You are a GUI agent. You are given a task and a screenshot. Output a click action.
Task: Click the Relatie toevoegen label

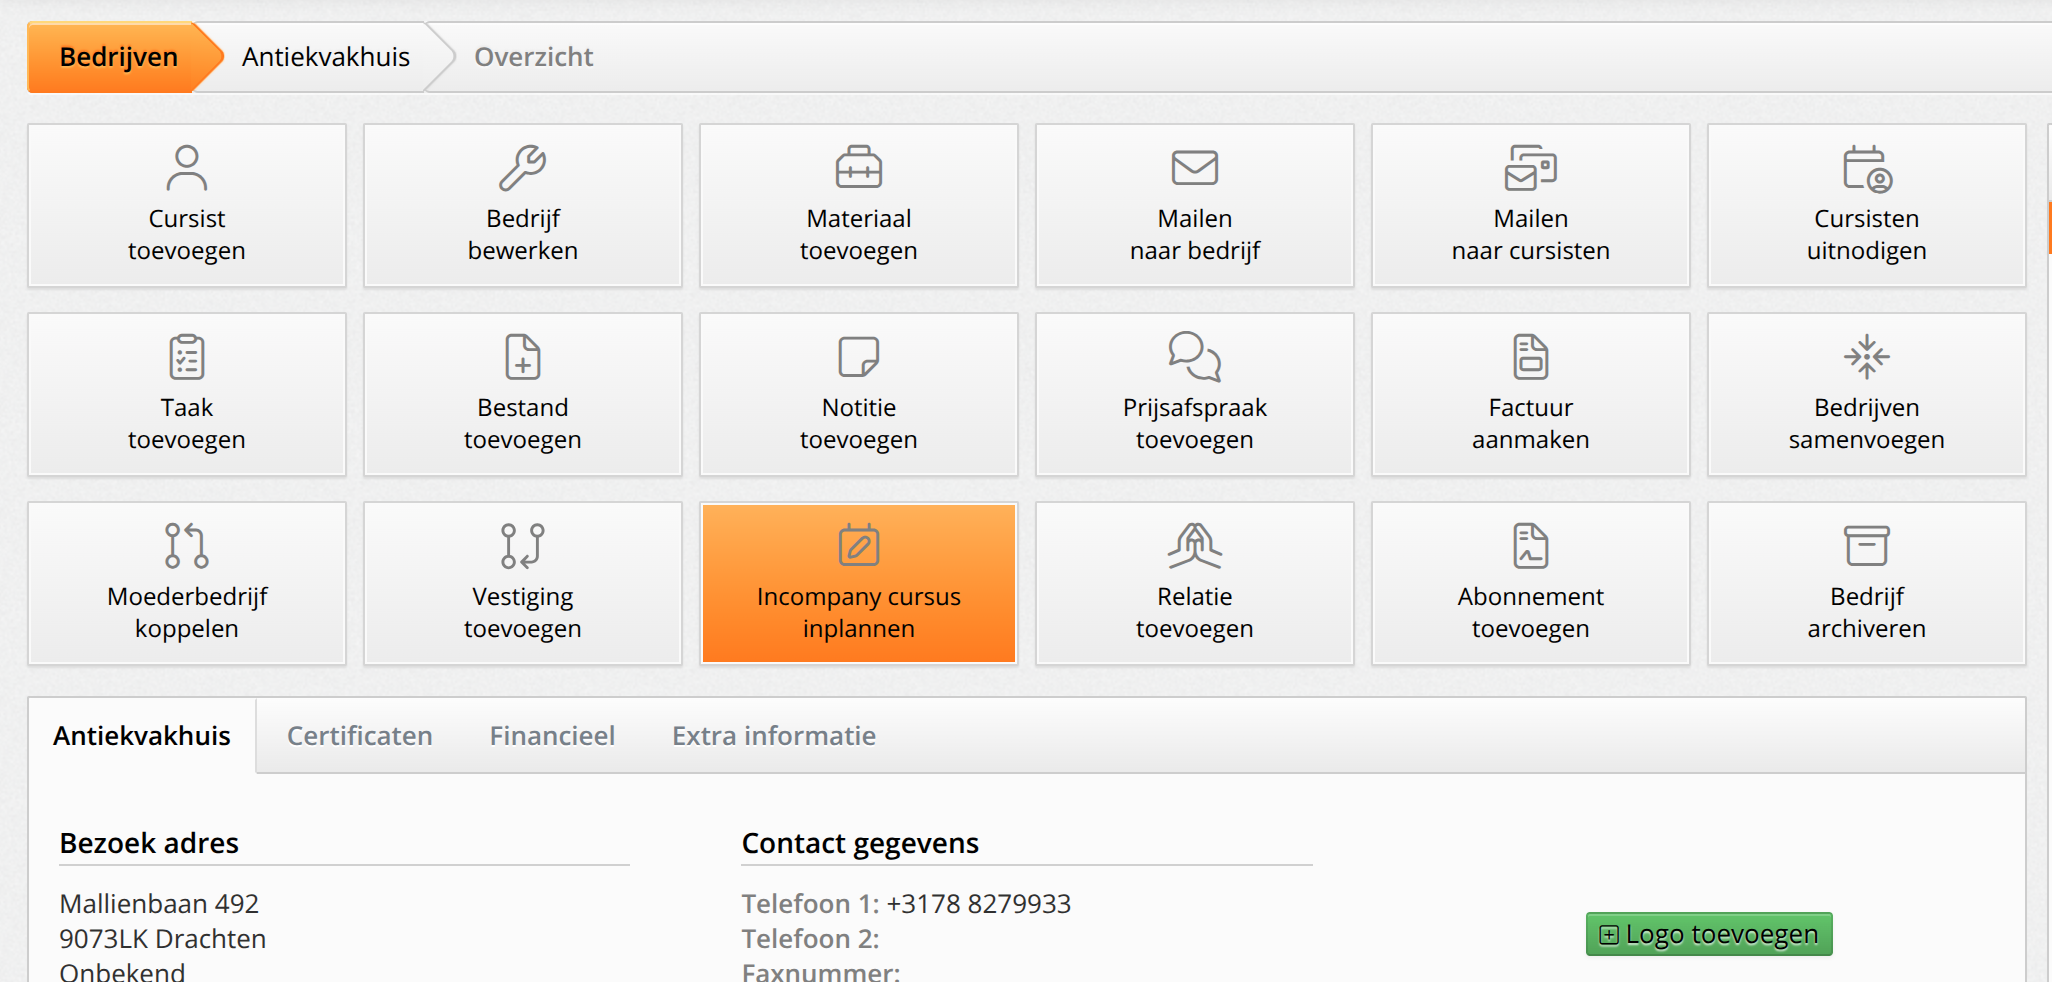pyautogui.click(x=1195, y=612)
